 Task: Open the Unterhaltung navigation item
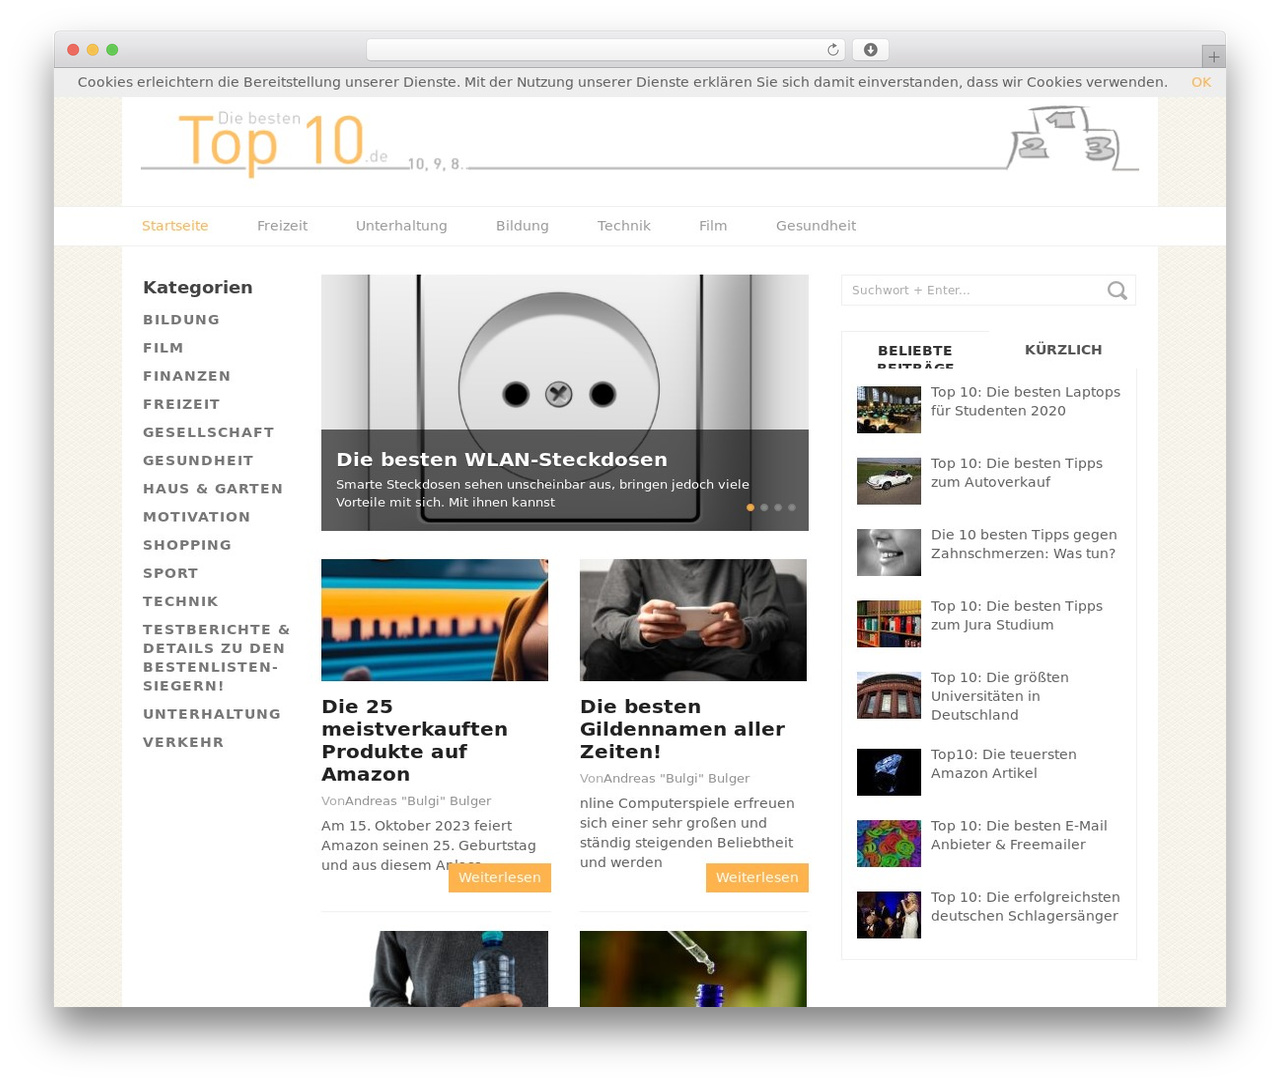(x=401, y=226)
